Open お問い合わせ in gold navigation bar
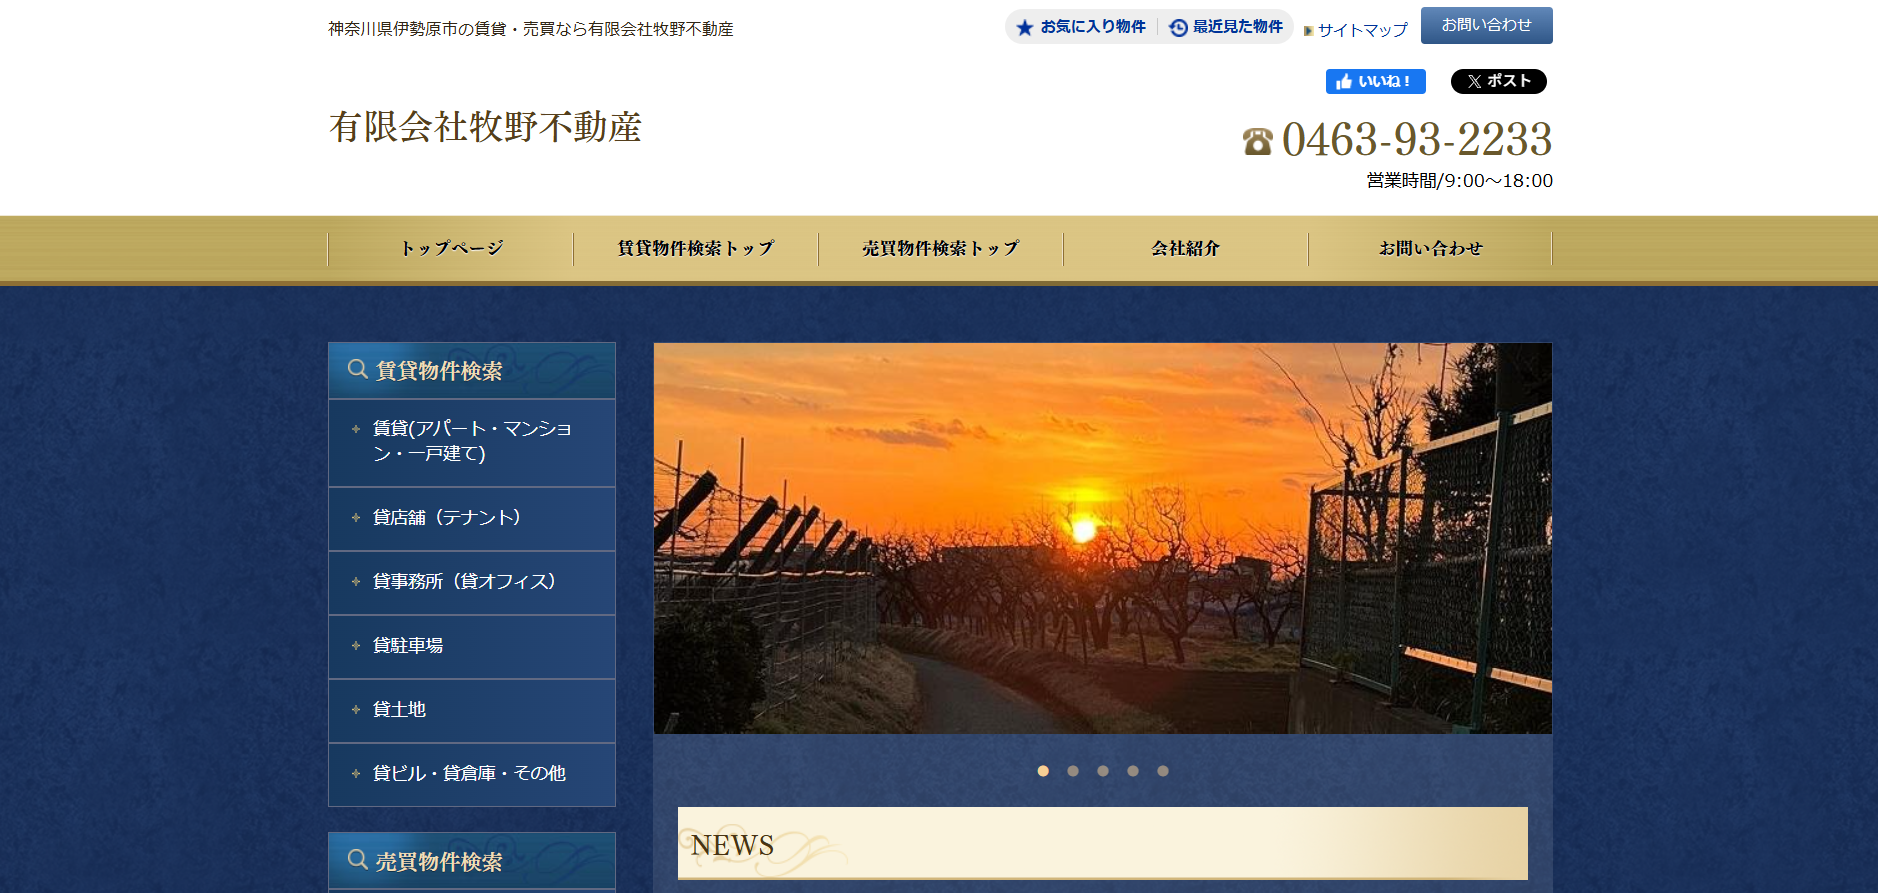 coord(1430,249)
